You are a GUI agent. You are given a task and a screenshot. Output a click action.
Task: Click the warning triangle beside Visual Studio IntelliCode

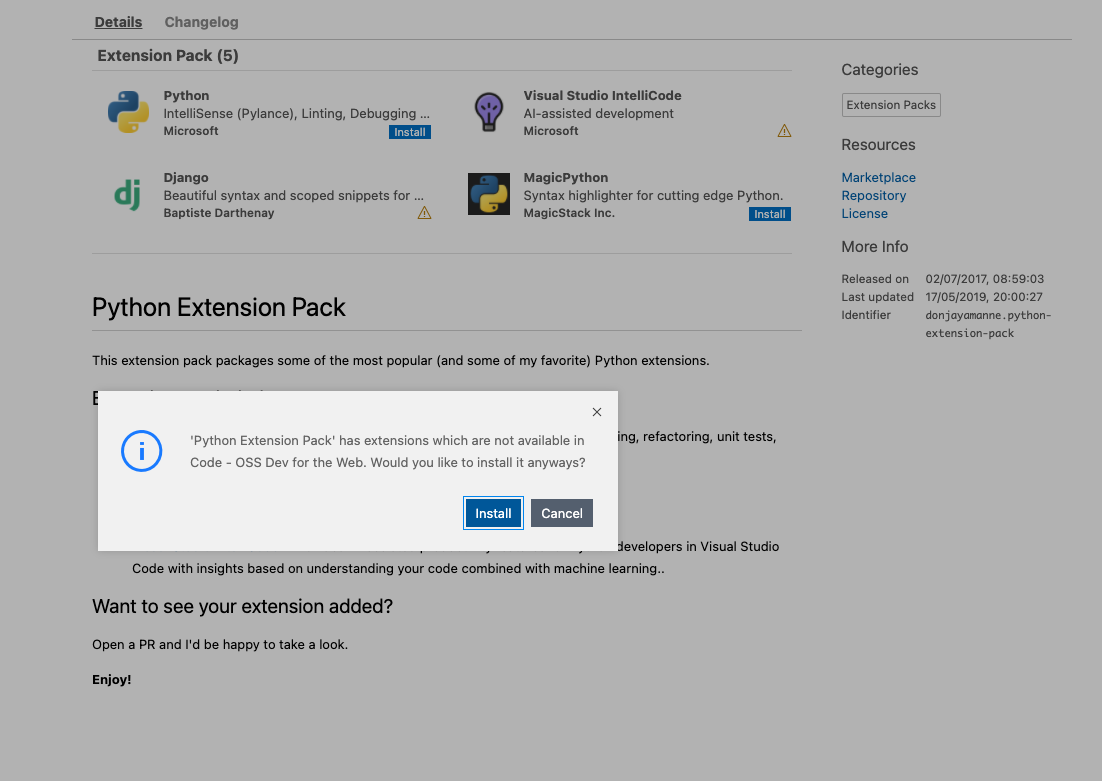coord(784,130)
